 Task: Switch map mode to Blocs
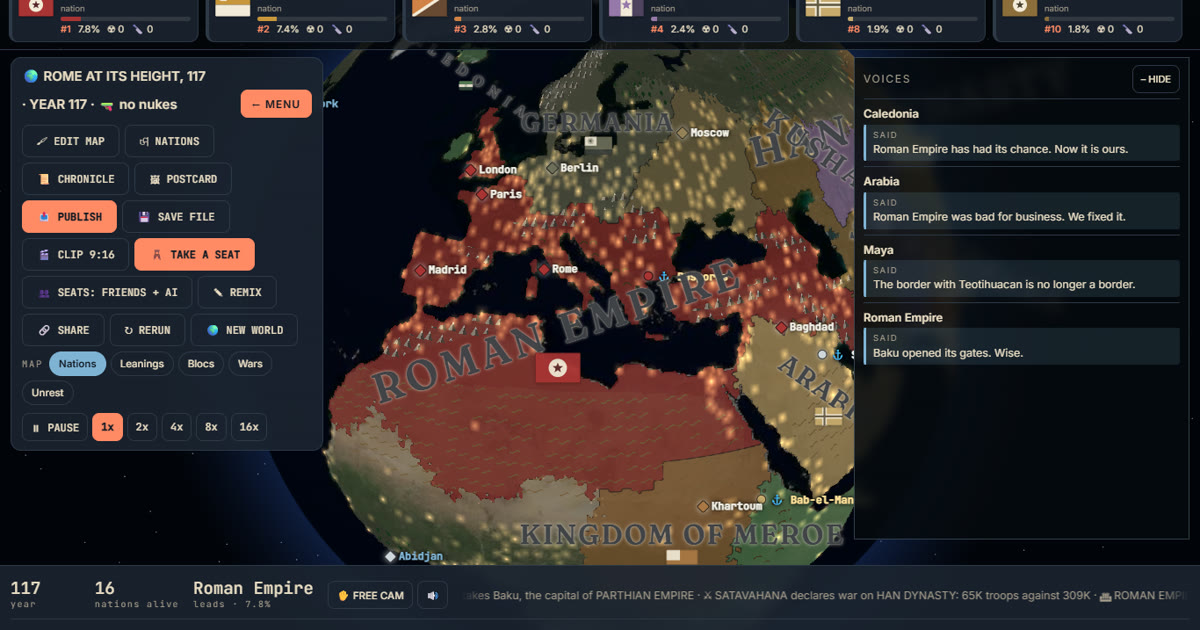(201, 364)
